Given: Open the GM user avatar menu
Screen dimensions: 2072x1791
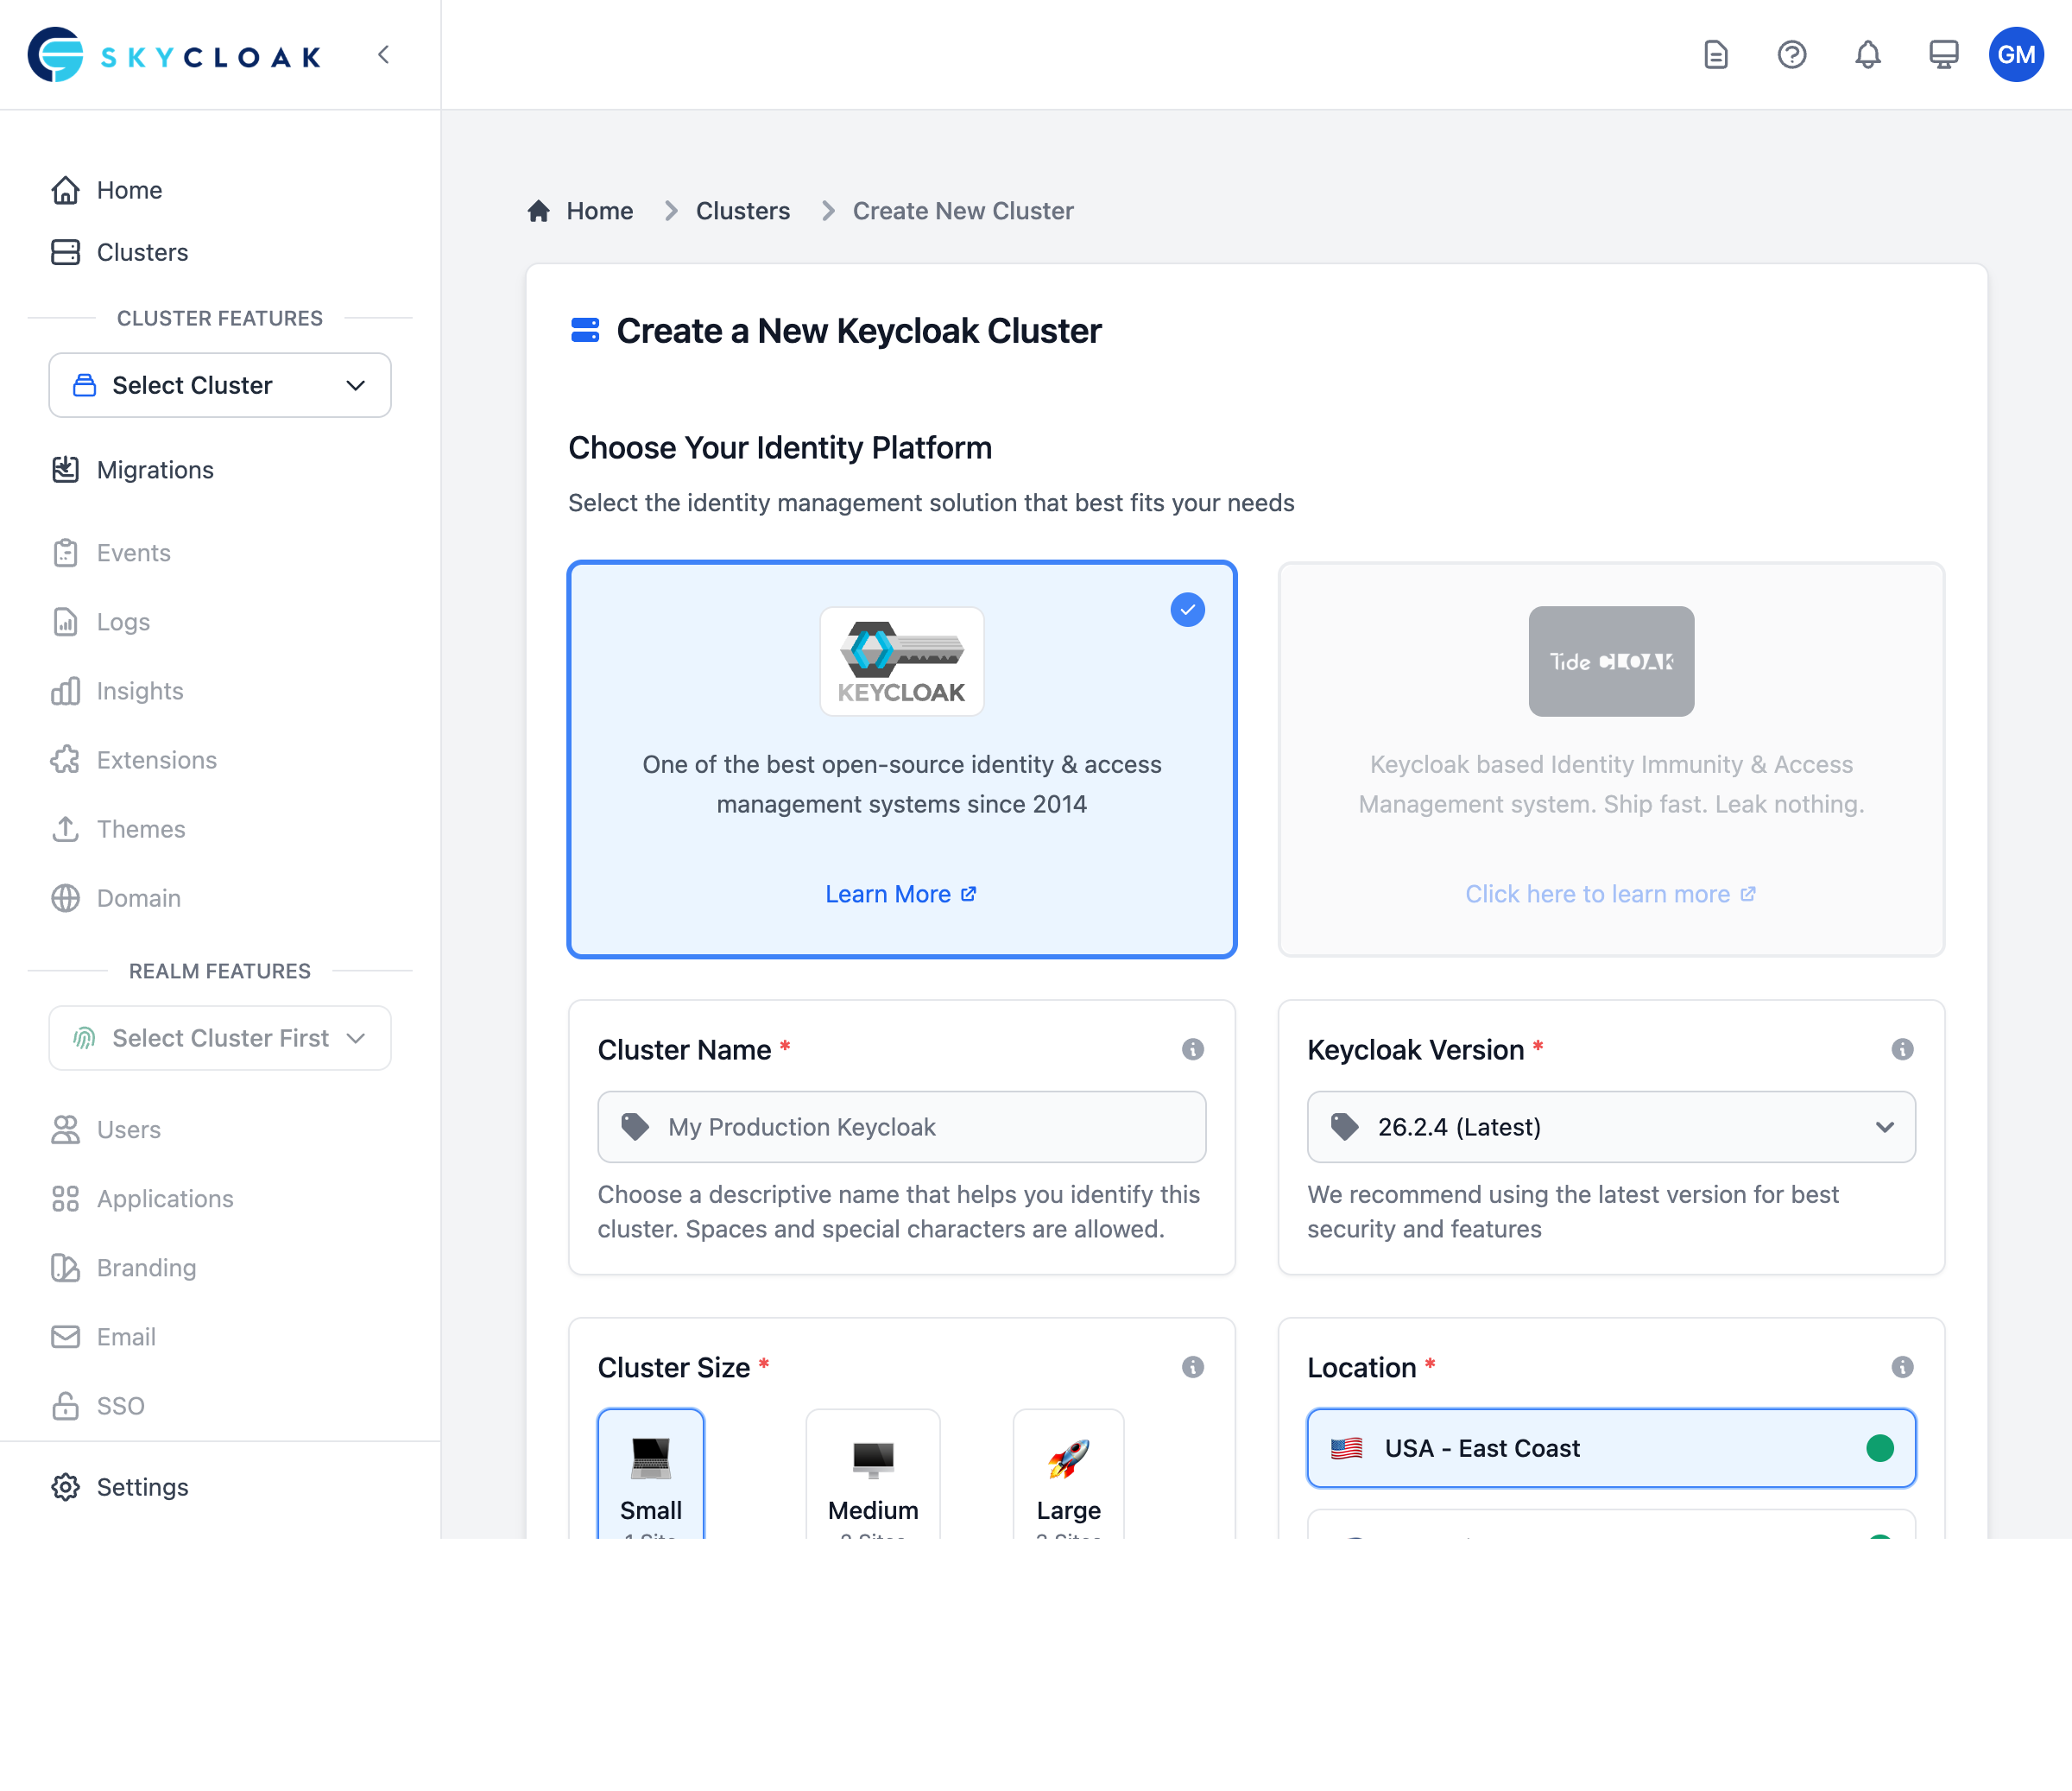Looking at the screenshot, I should pyautogui.click(x=2015, y=55).
